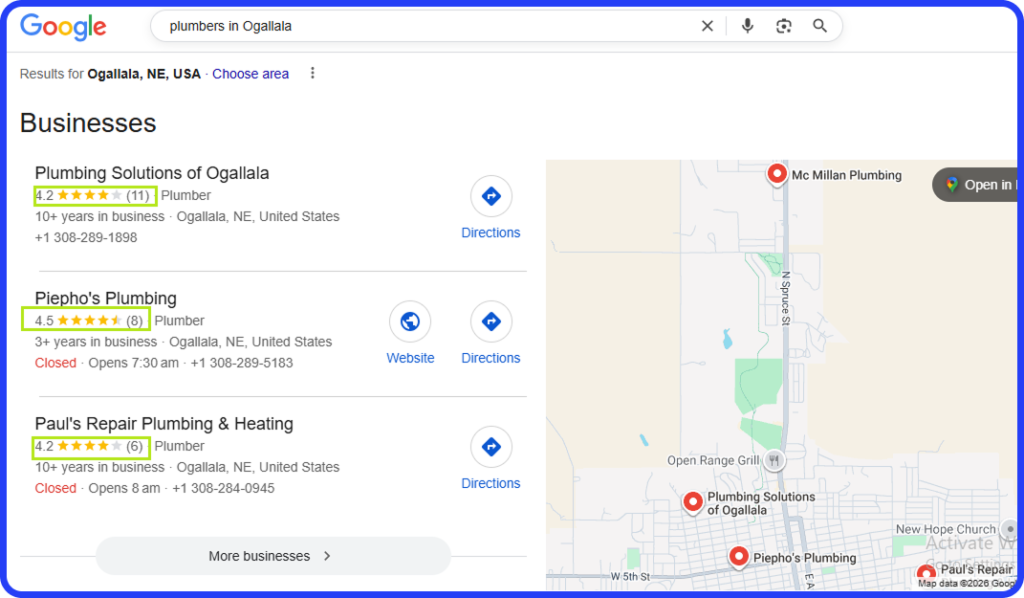This screenshot has width=1024, height=598.
Task: Click the Businesses heading
Action: [88, 123]
